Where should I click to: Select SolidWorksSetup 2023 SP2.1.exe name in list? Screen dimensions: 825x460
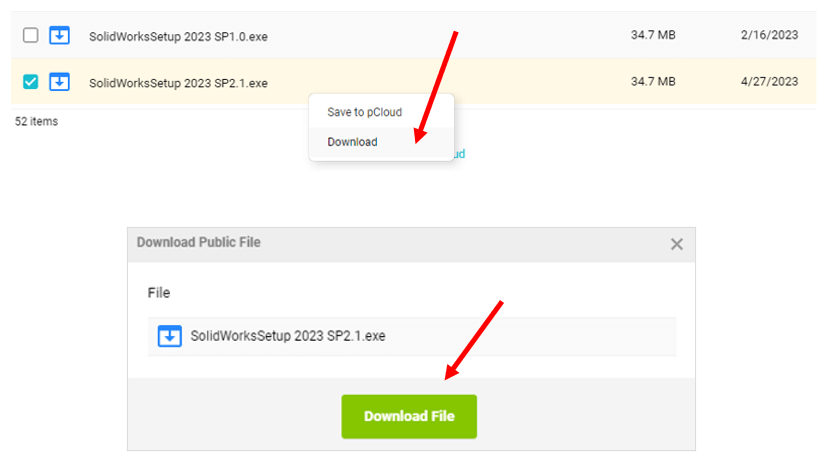pos(178,83)
